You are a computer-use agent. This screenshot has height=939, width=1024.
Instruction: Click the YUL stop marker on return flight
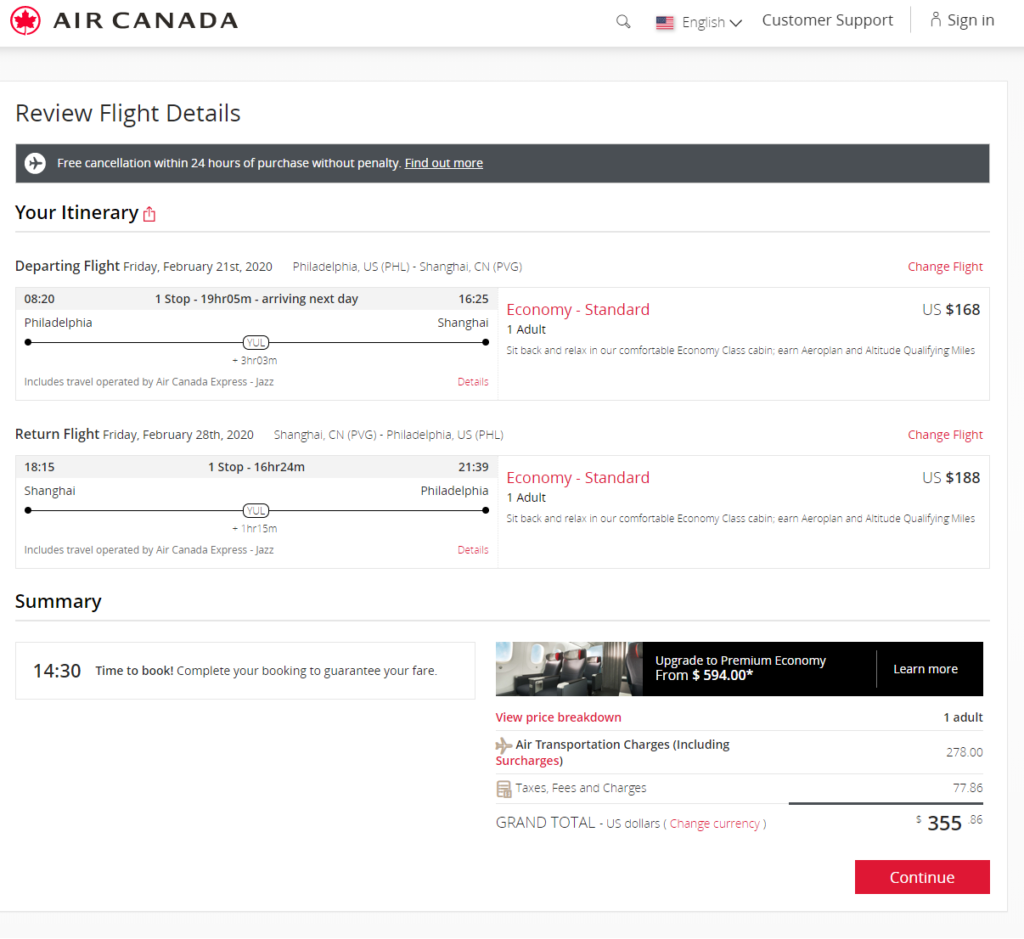pos(256,511)
